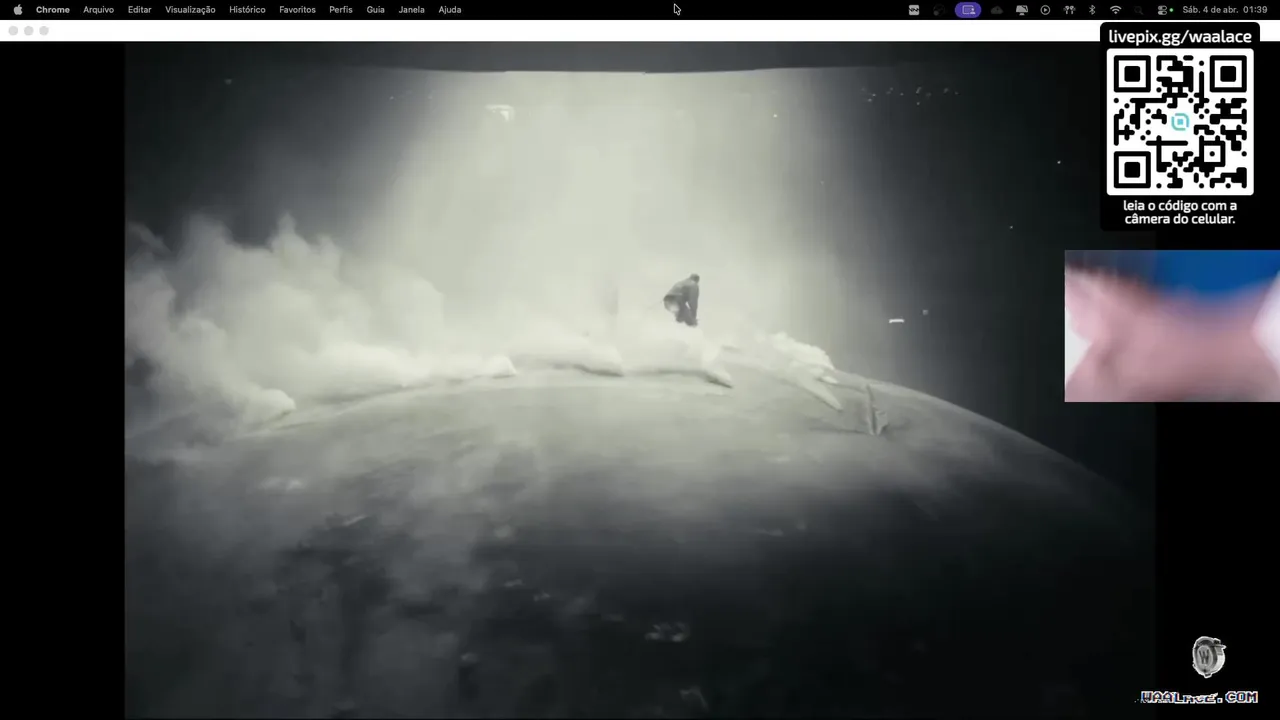The image size is (1280, 720).
Task: Open the Bluetooth menu
Action: pyautogui.click(x=1092, y=9)
